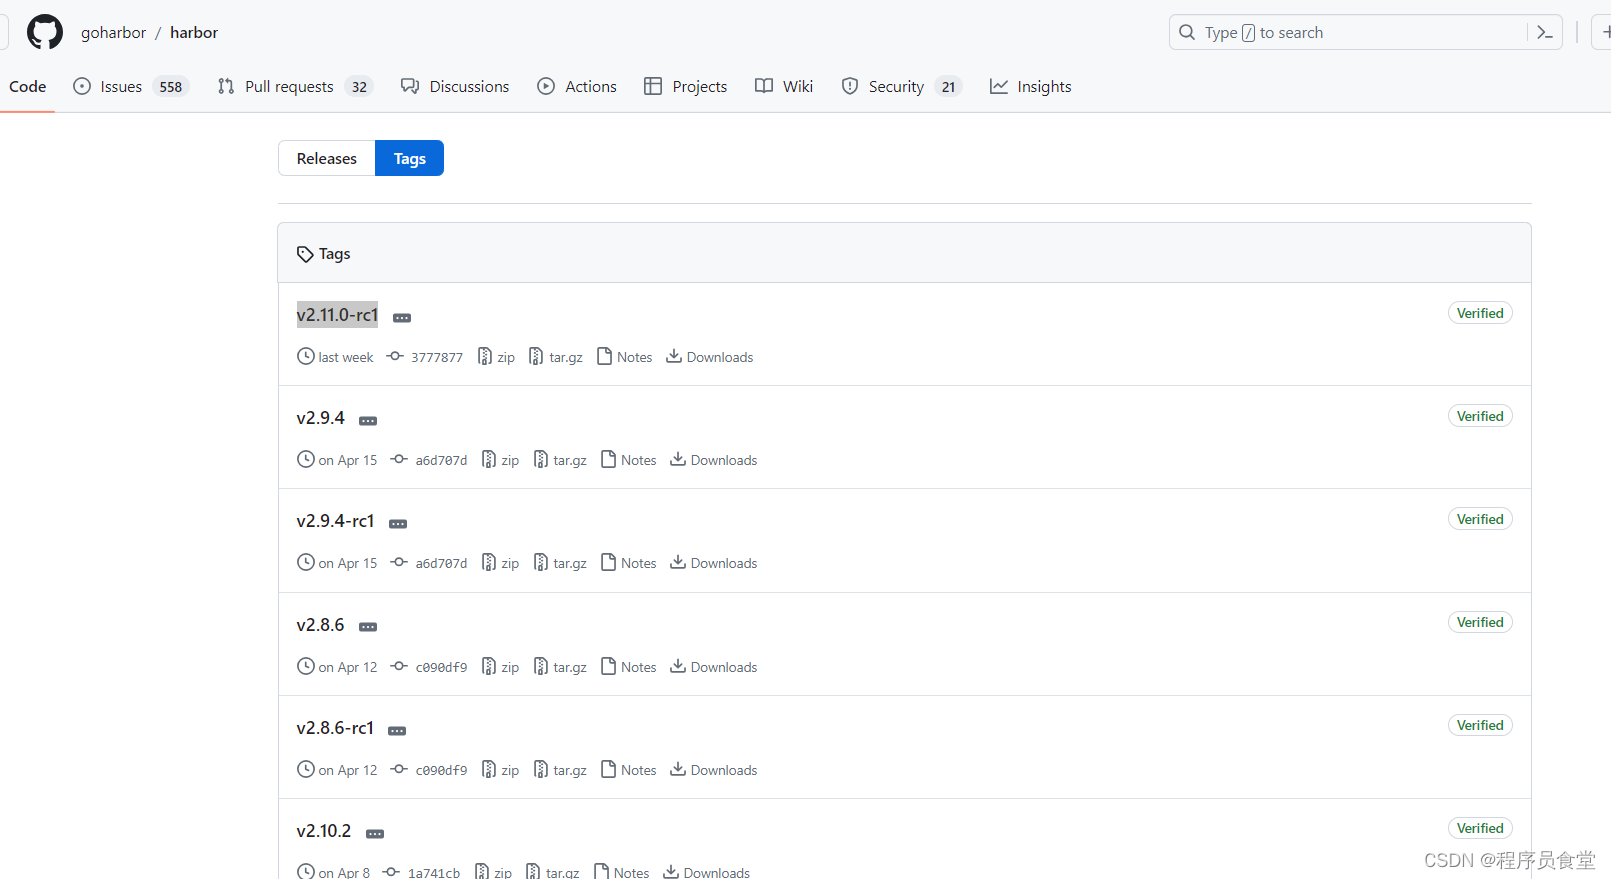Open Downloads for v2.9.4

coord(714,460)
